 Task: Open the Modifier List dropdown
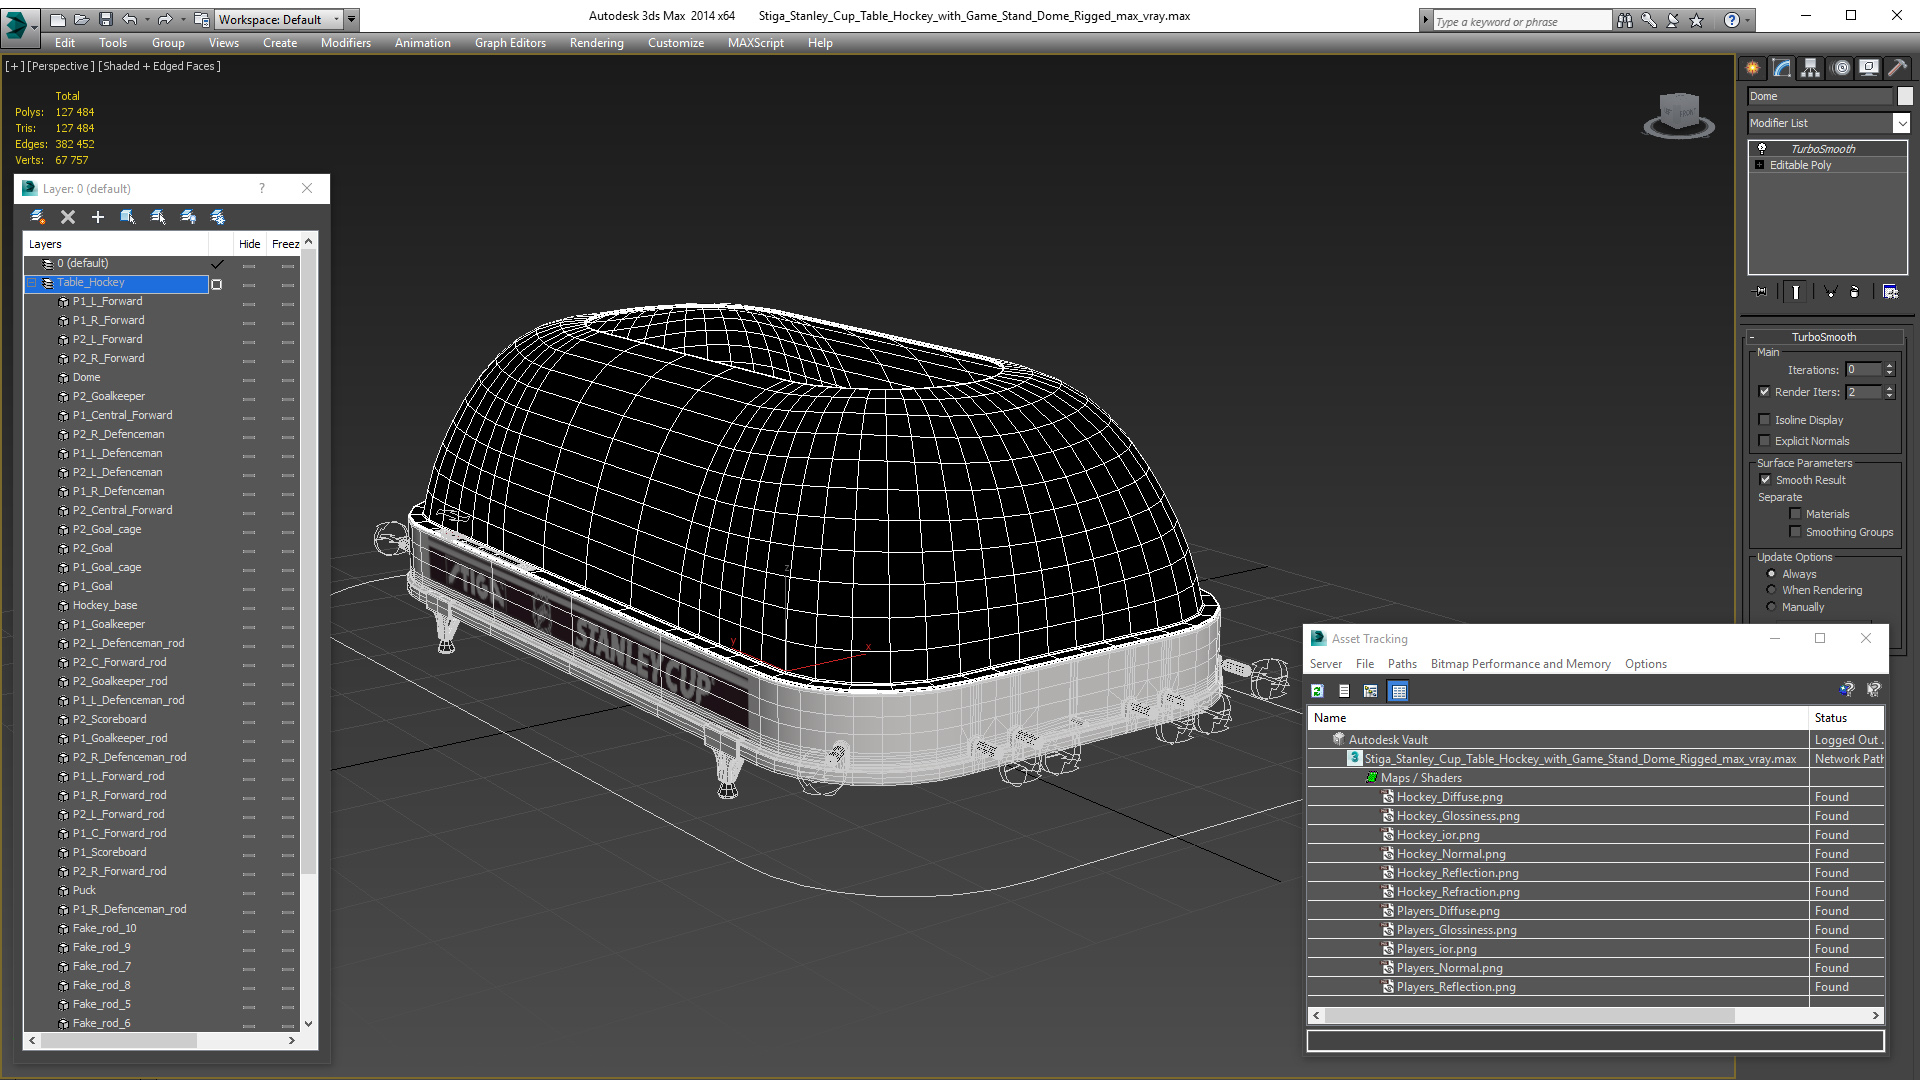coord(1901,123)
